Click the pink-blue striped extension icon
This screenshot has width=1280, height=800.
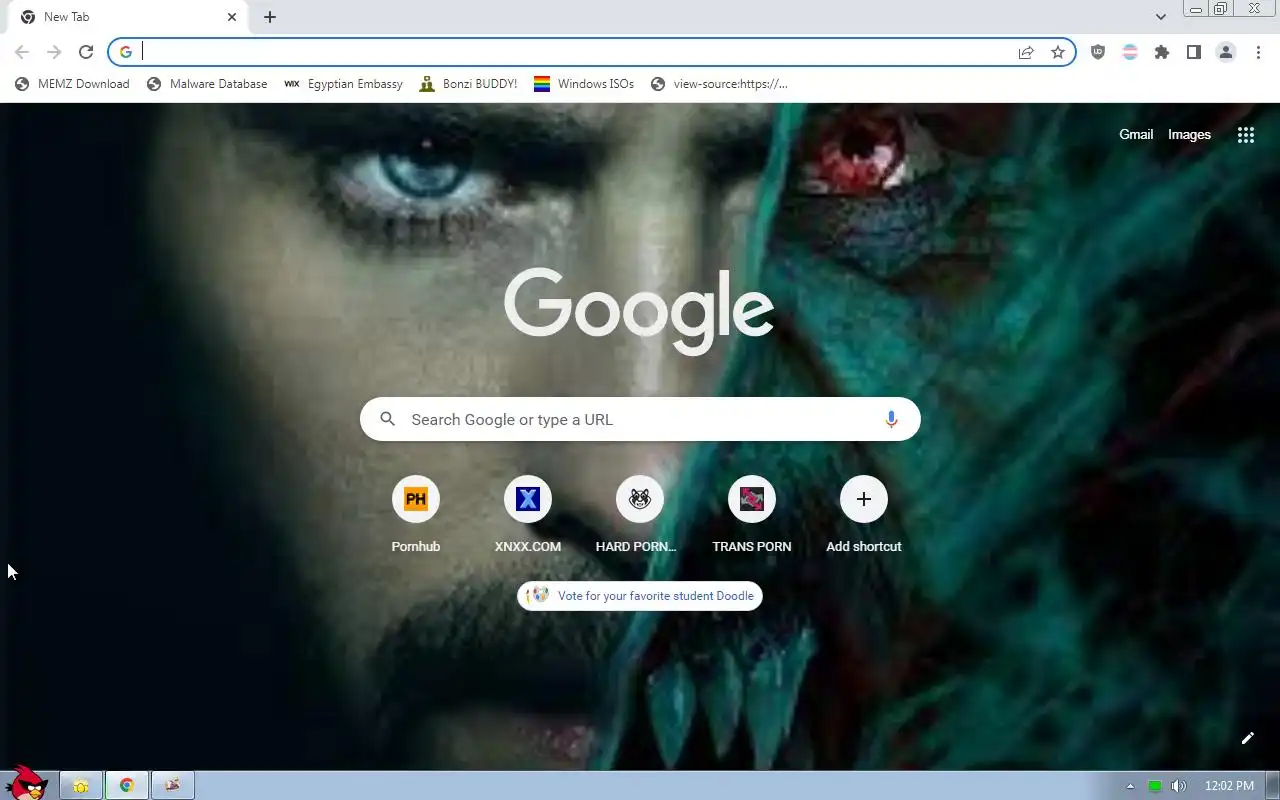pyautogui.click(x=1130, y=52)
